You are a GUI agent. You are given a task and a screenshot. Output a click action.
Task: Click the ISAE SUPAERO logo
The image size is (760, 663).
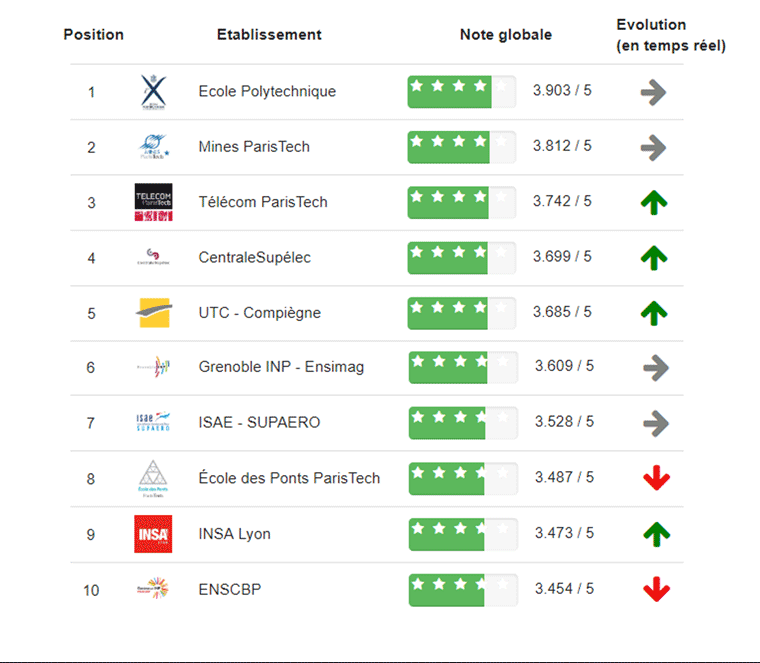(153, 422)
